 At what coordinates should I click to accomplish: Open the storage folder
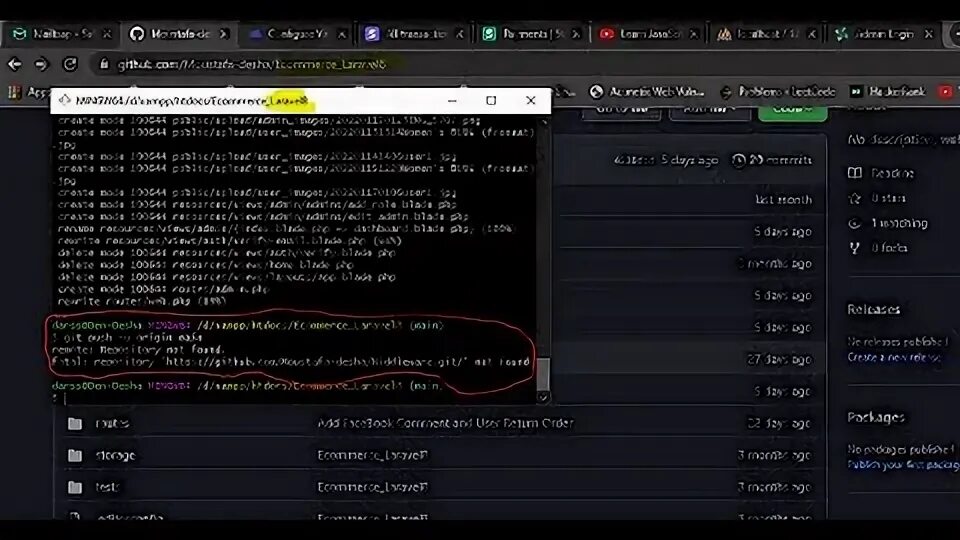(115, 456)
